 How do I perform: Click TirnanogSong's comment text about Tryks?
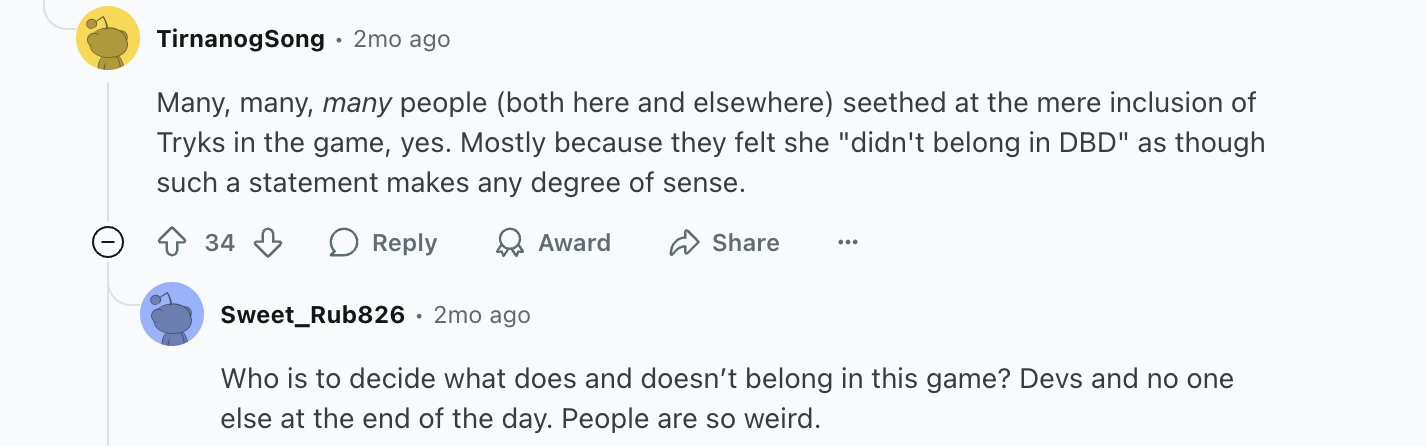[x=700, y=142]
